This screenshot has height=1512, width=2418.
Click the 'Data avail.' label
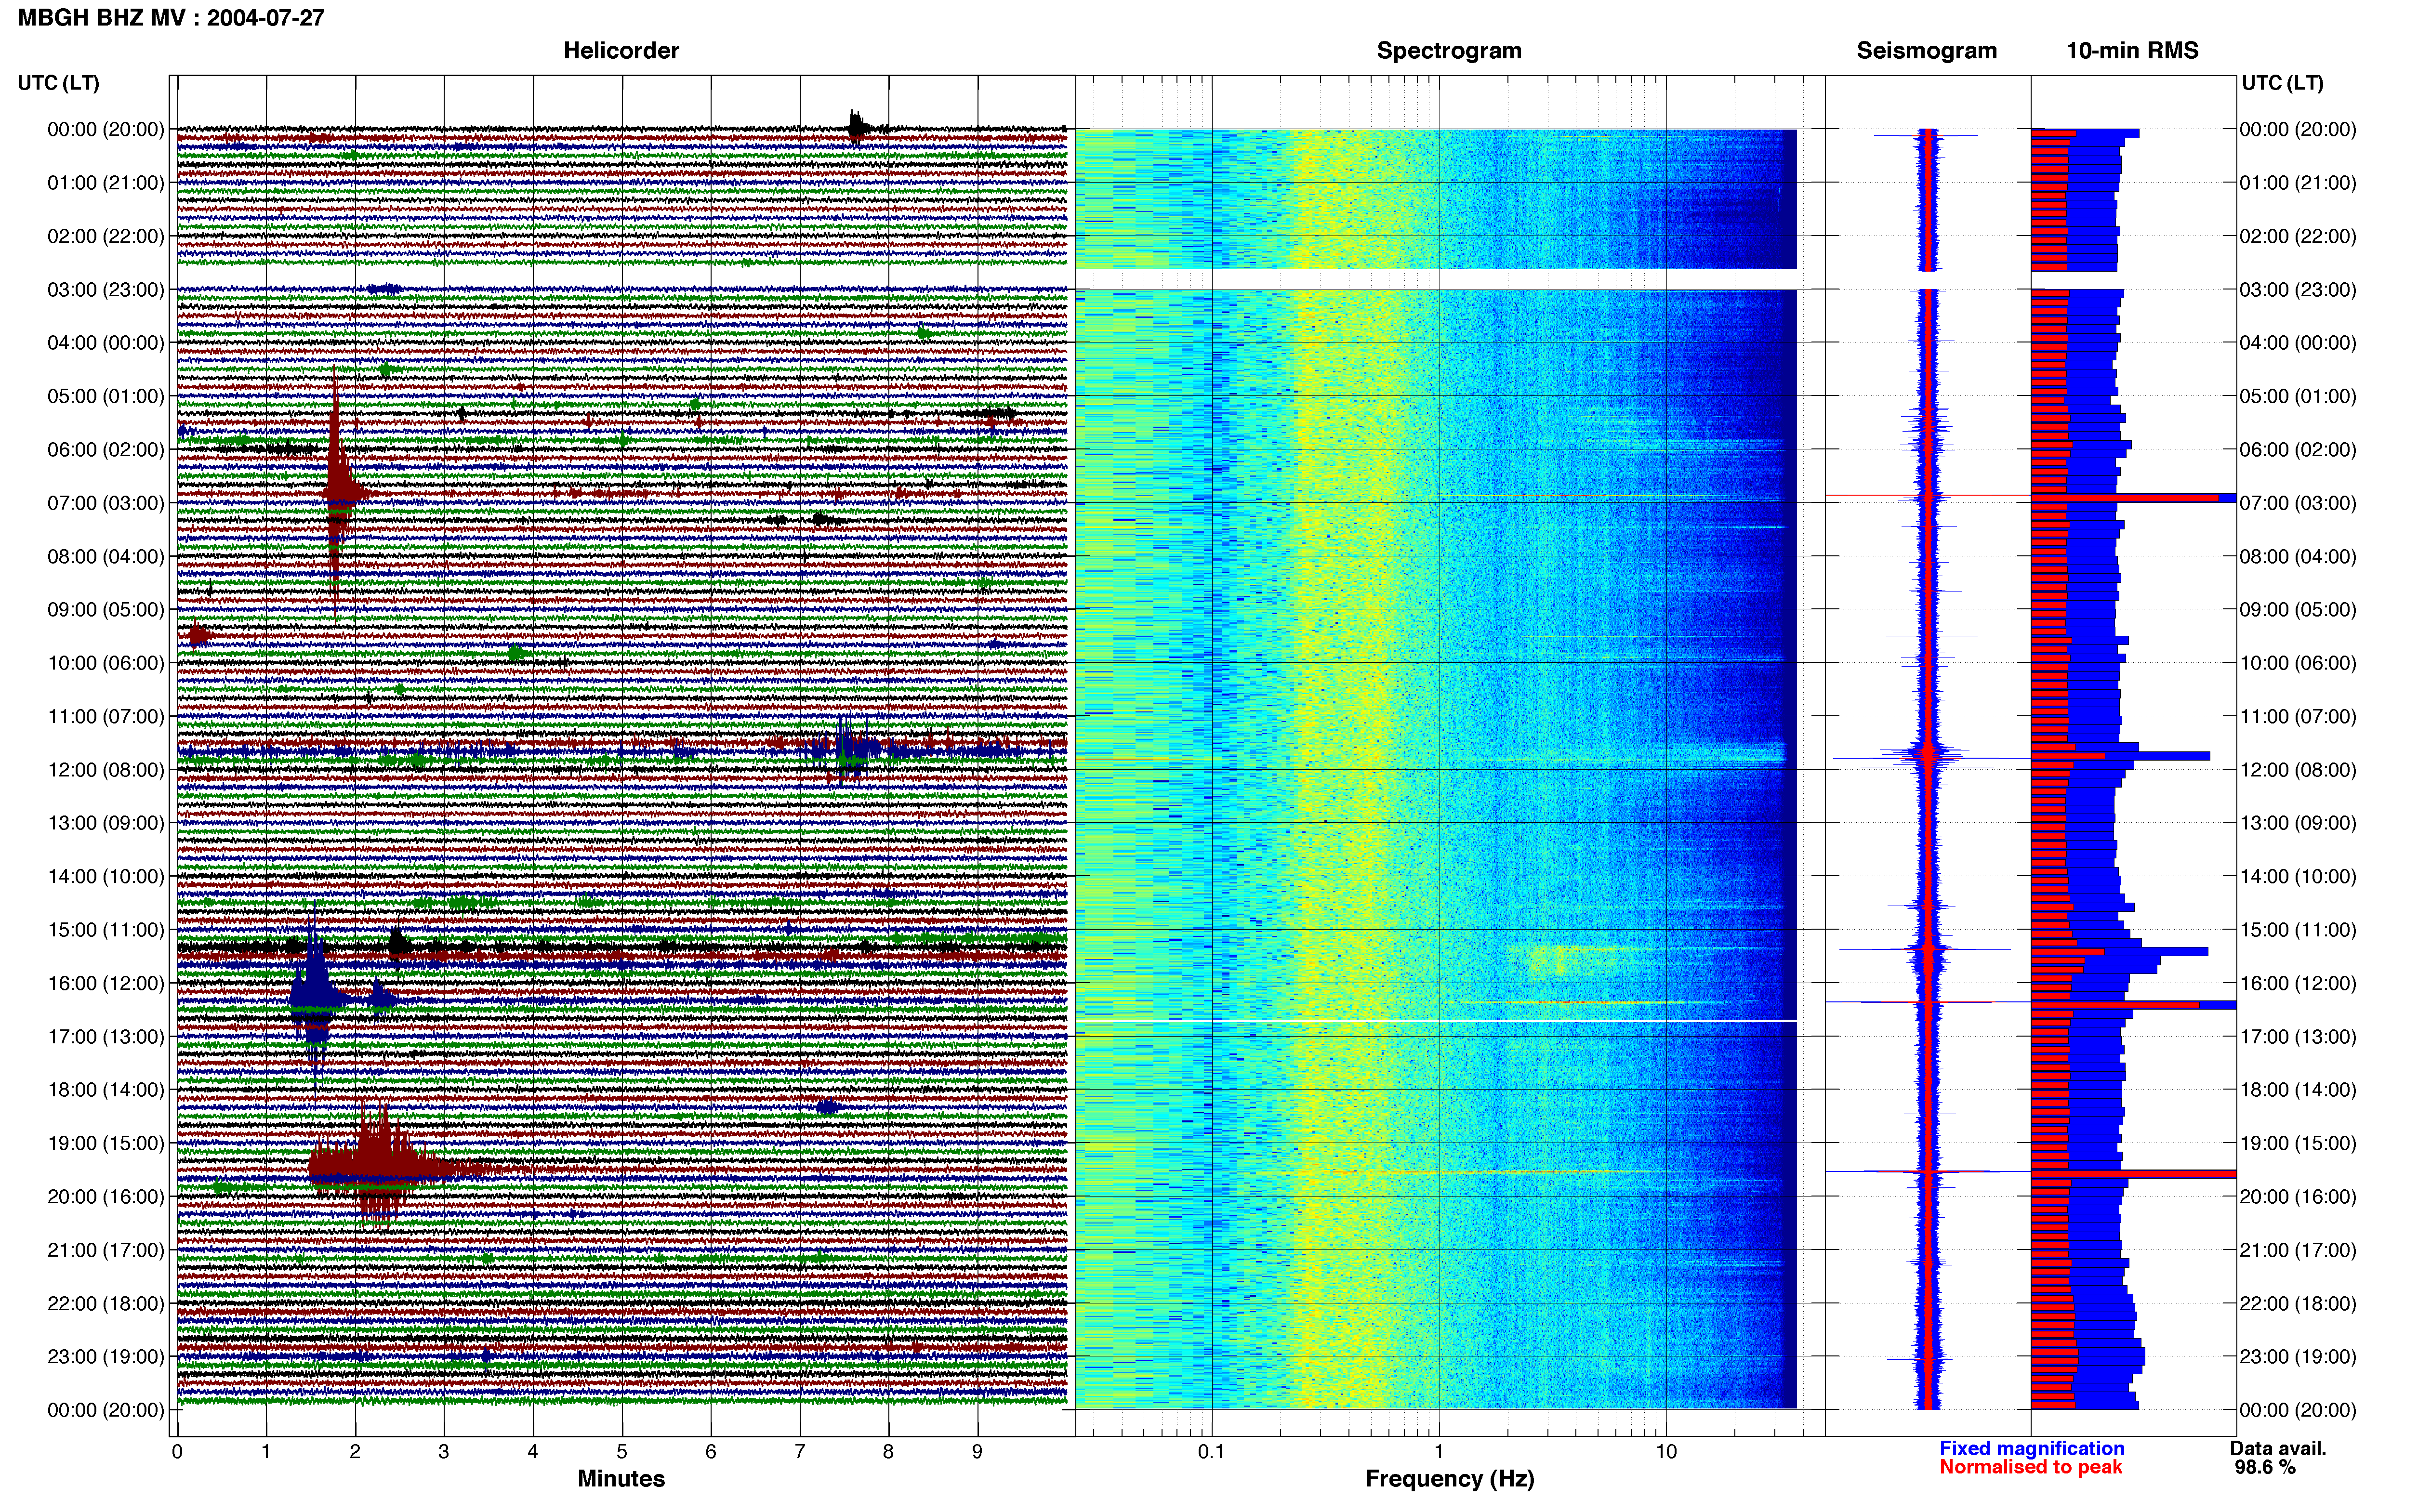(x=2278, y=1448)
